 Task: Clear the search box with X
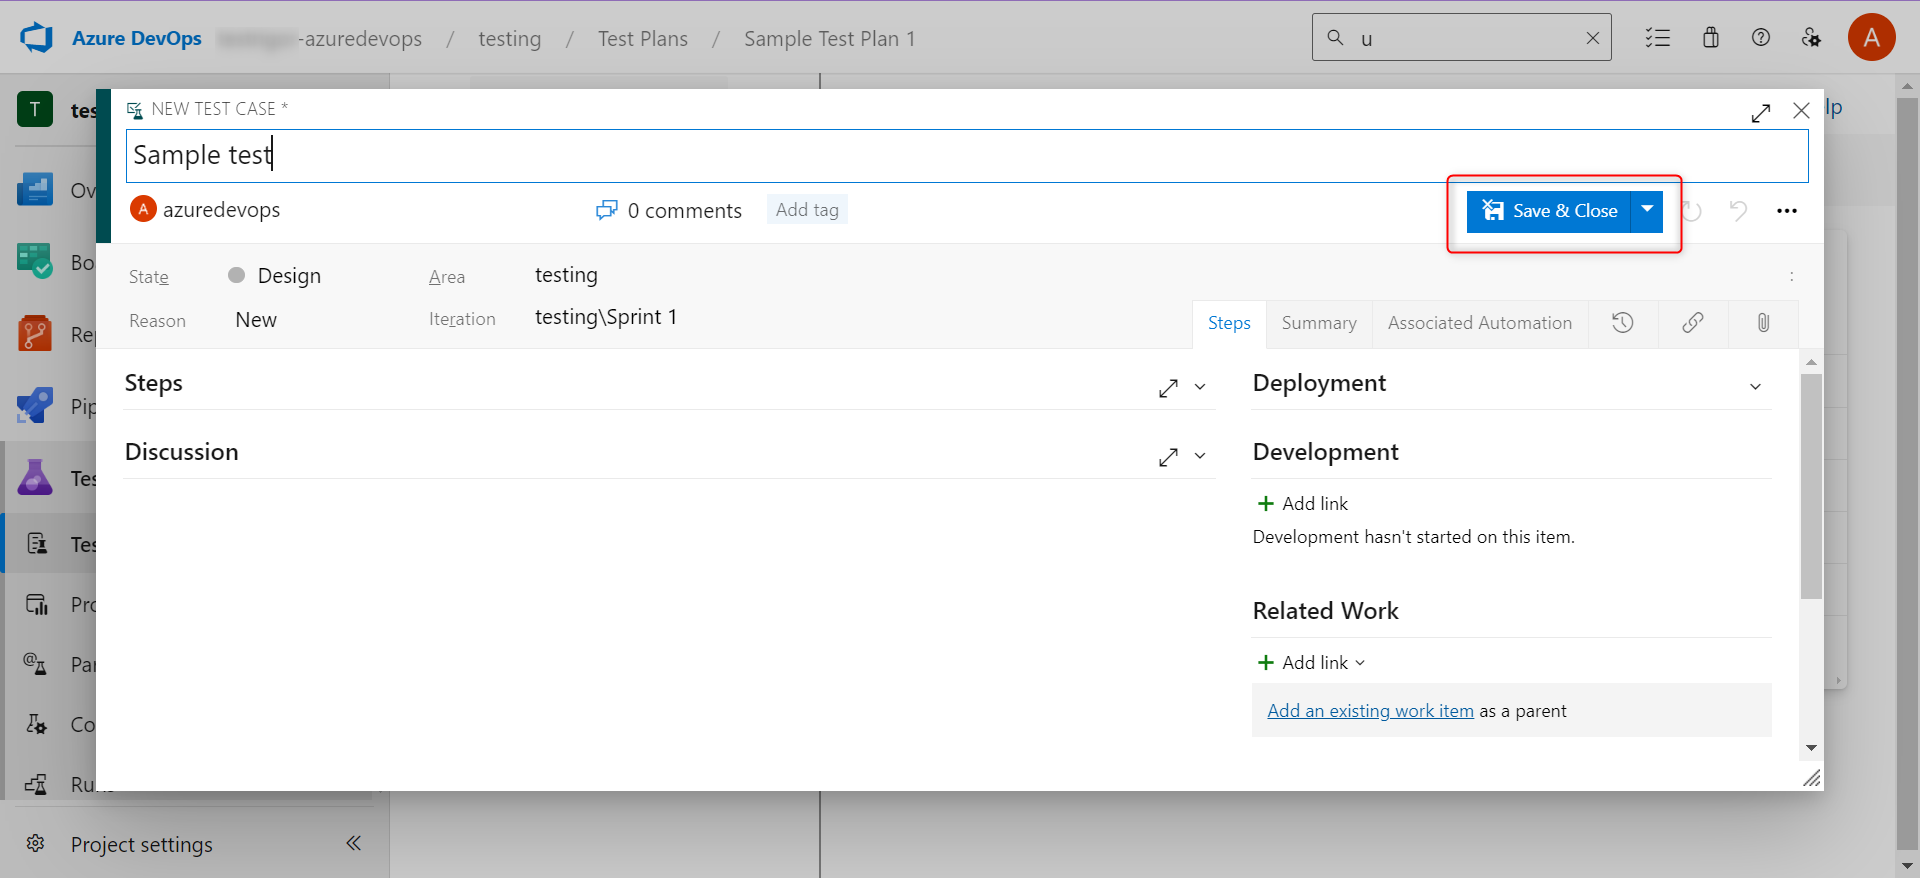pos(1592,38)
